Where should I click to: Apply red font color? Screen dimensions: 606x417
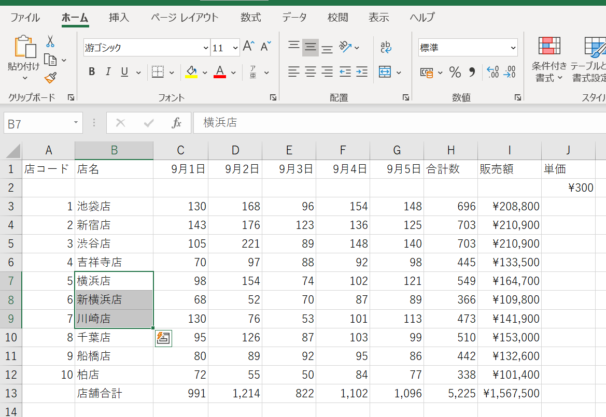220,72
